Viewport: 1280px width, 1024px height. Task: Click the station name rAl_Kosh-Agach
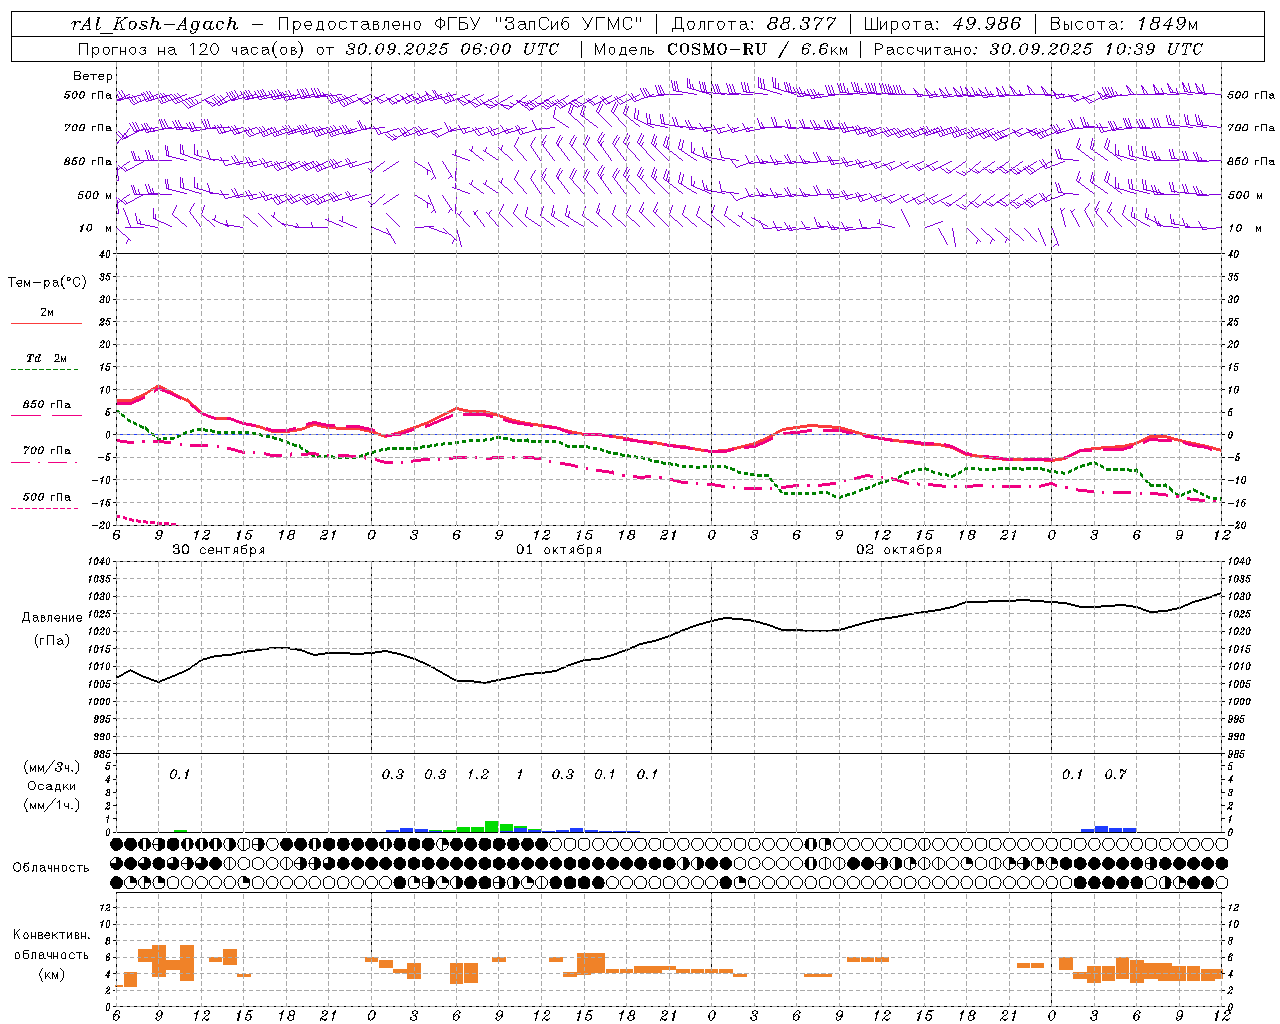155,24
